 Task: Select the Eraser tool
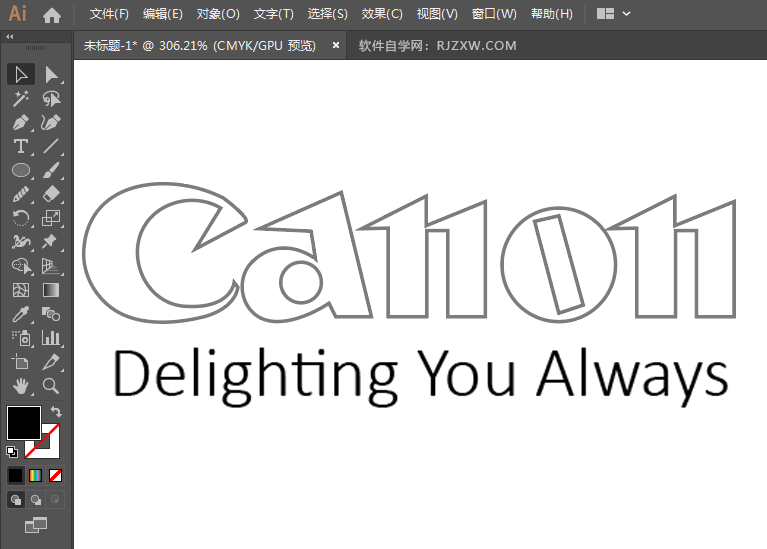[51, 194]
